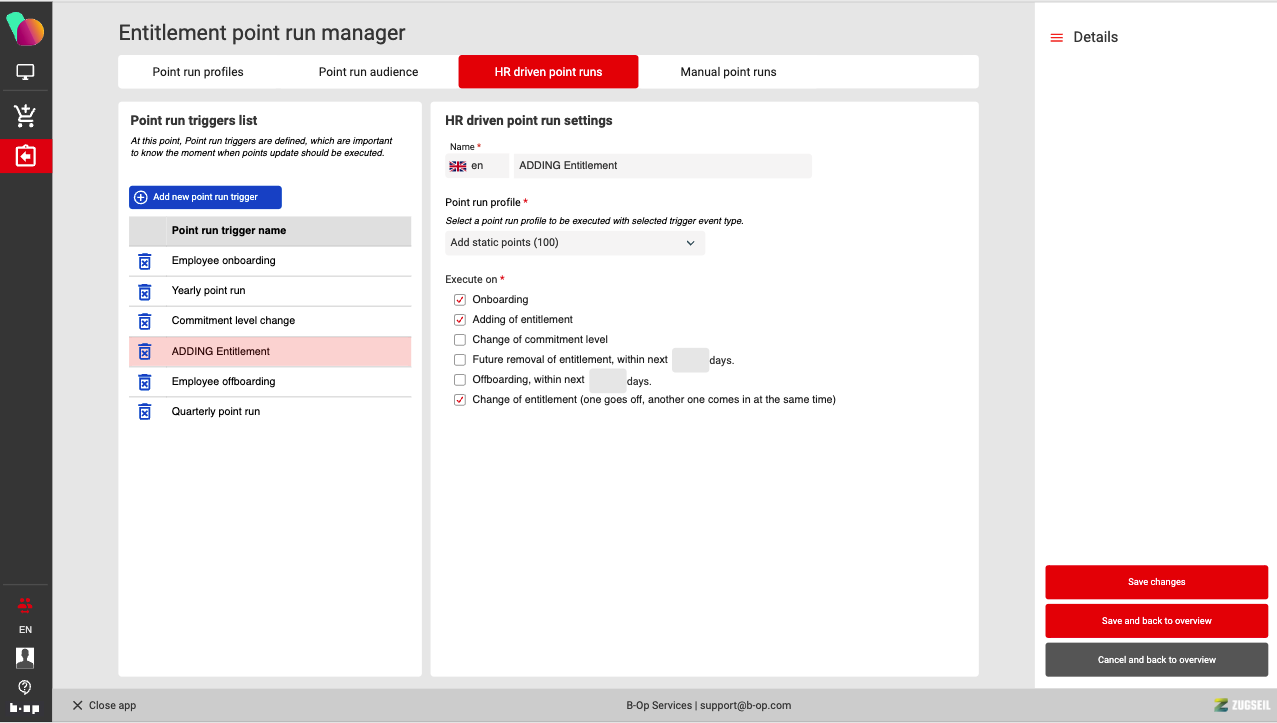This screenshot has width=1277, height=723.
Task: Open the shopping cart sidebar icon
Action: coord(26,116)
